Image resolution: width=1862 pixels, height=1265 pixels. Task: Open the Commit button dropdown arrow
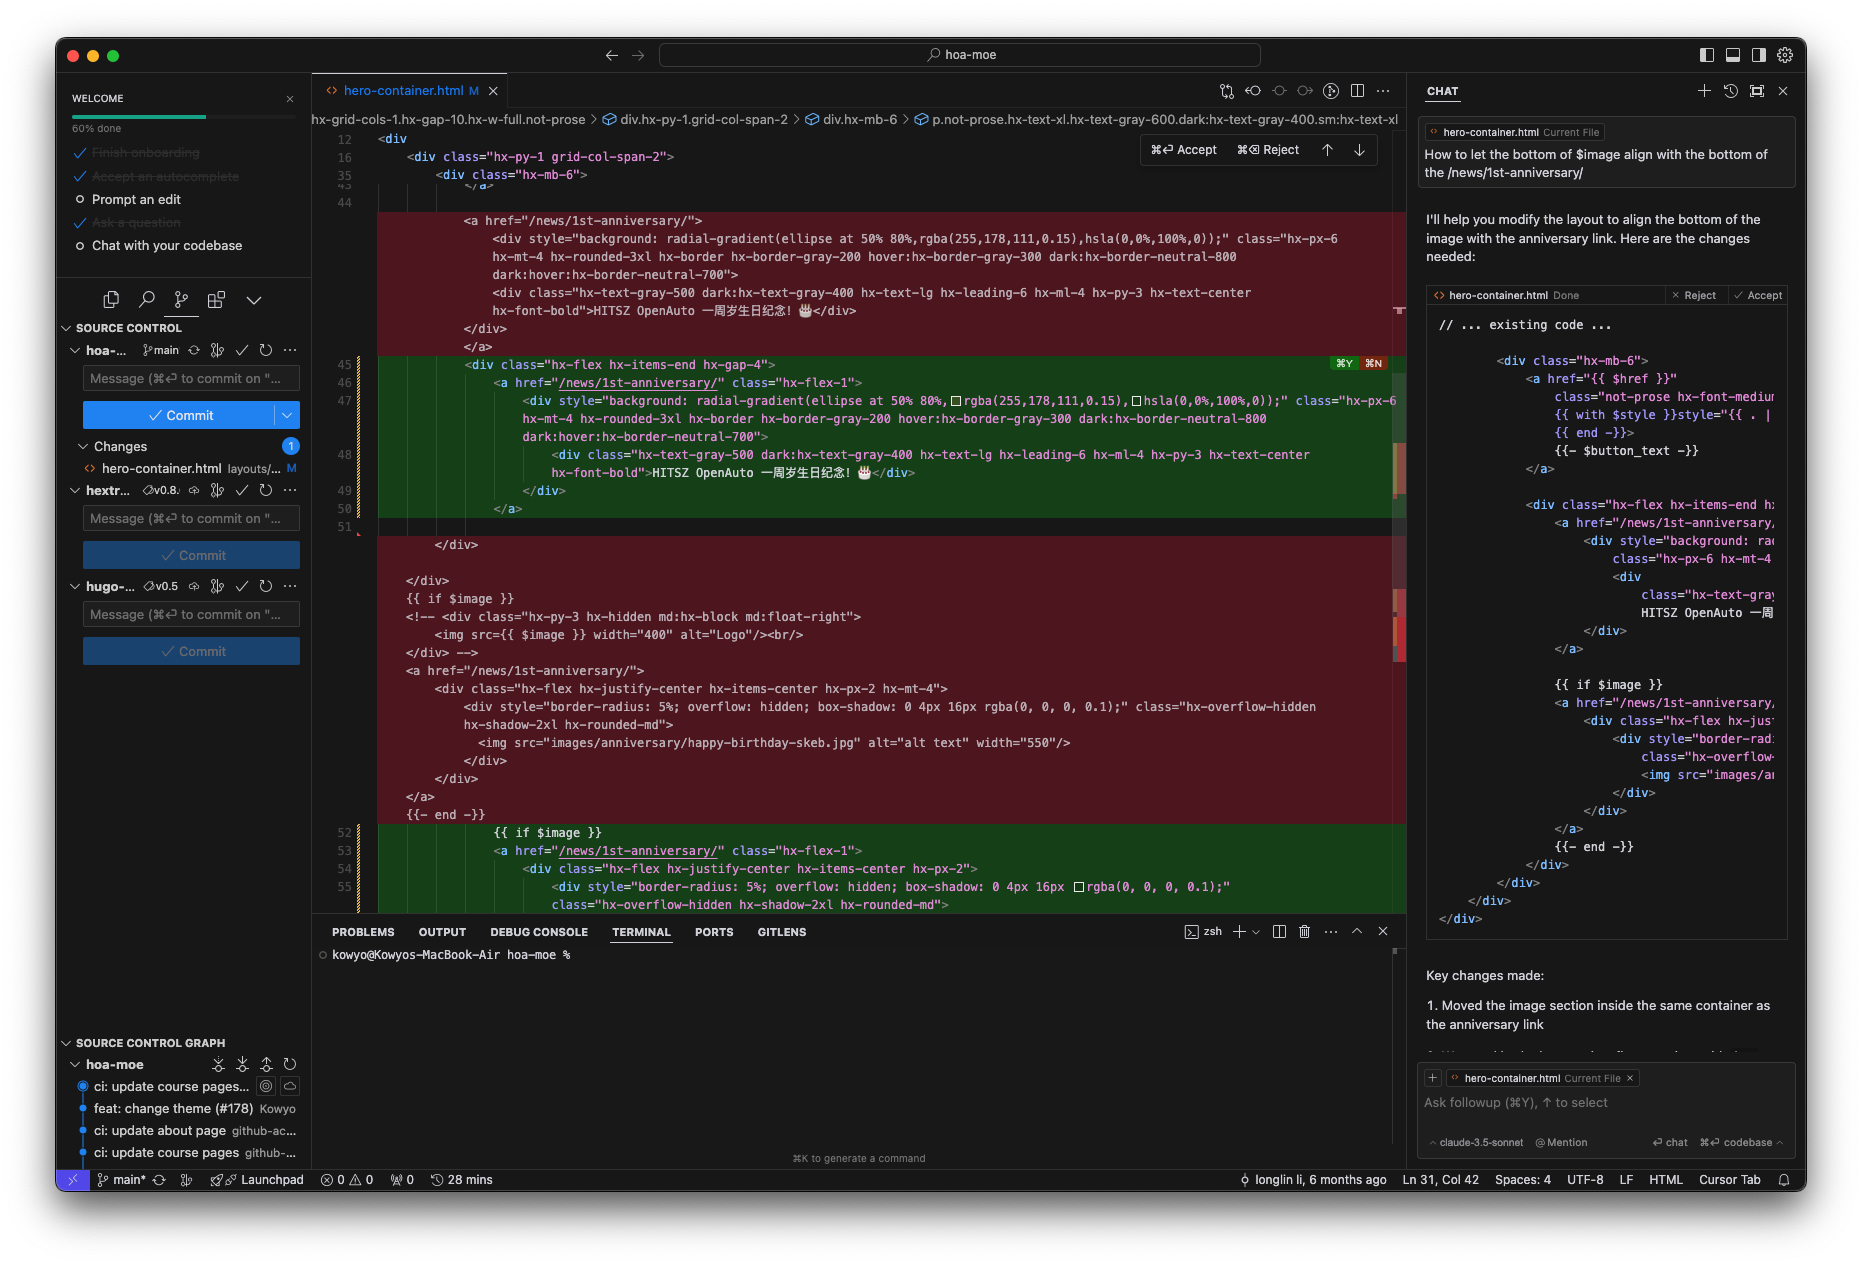[287, 415]
